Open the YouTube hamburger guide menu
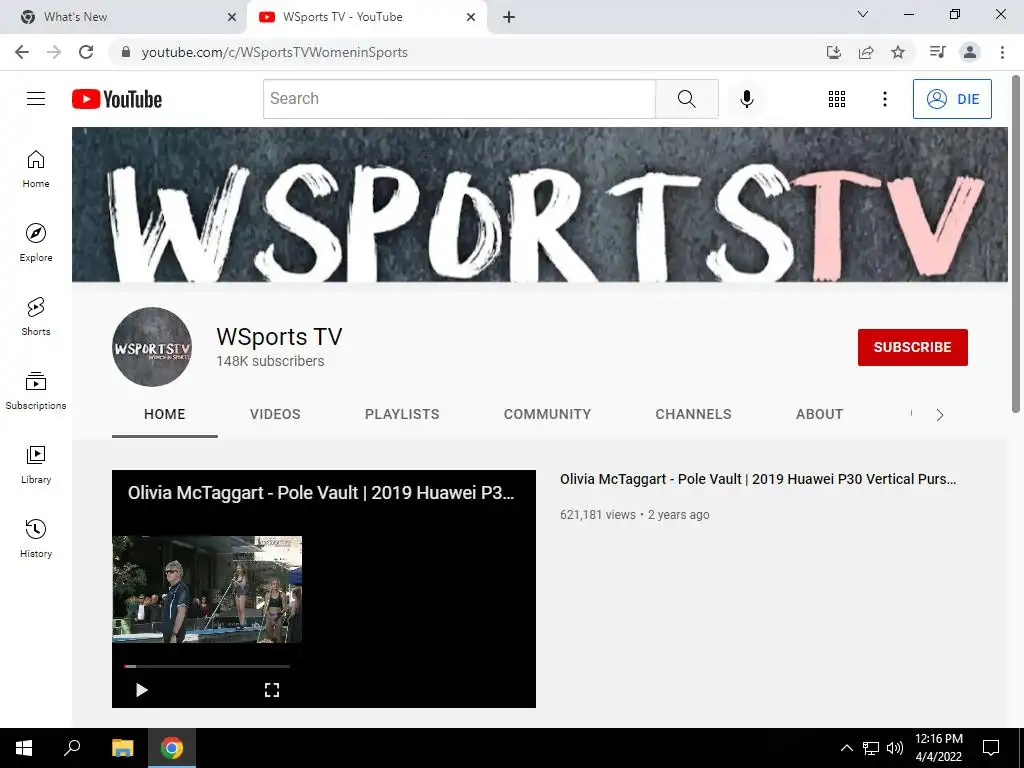The image size is (1024, 768). (x=36, y=99)
